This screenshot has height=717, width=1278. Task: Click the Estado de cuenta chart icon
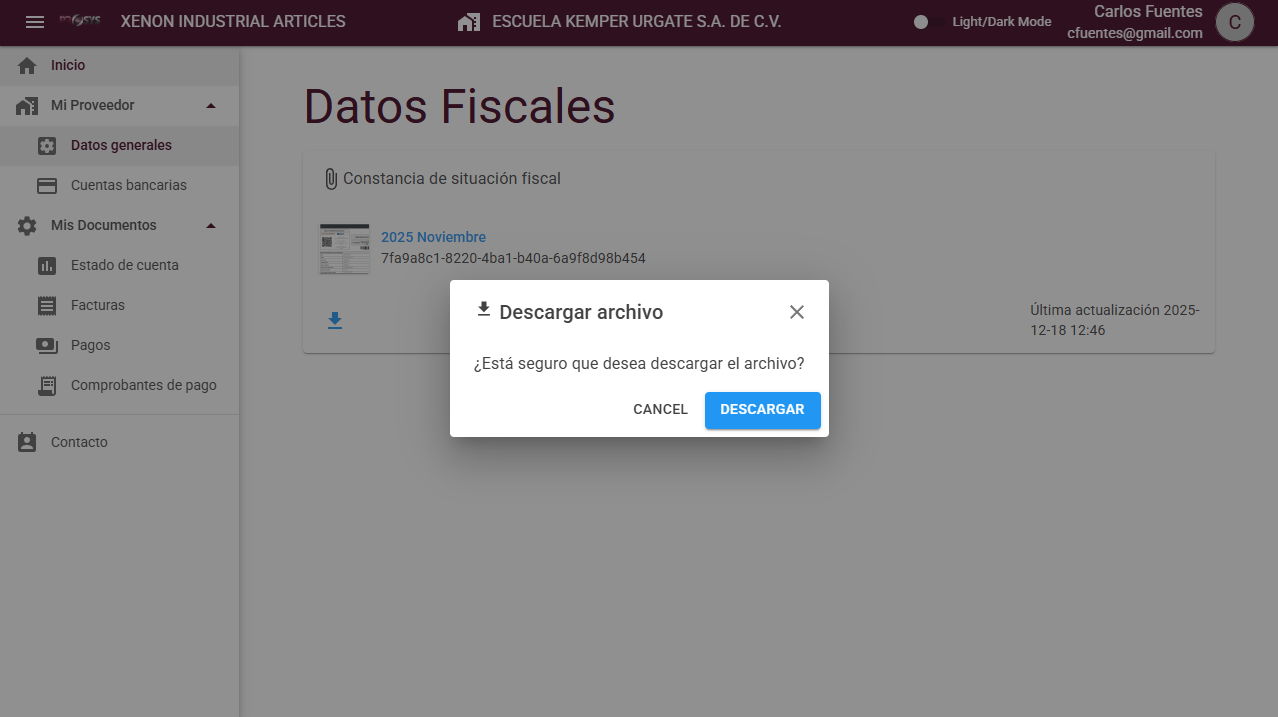pos(47,266)
